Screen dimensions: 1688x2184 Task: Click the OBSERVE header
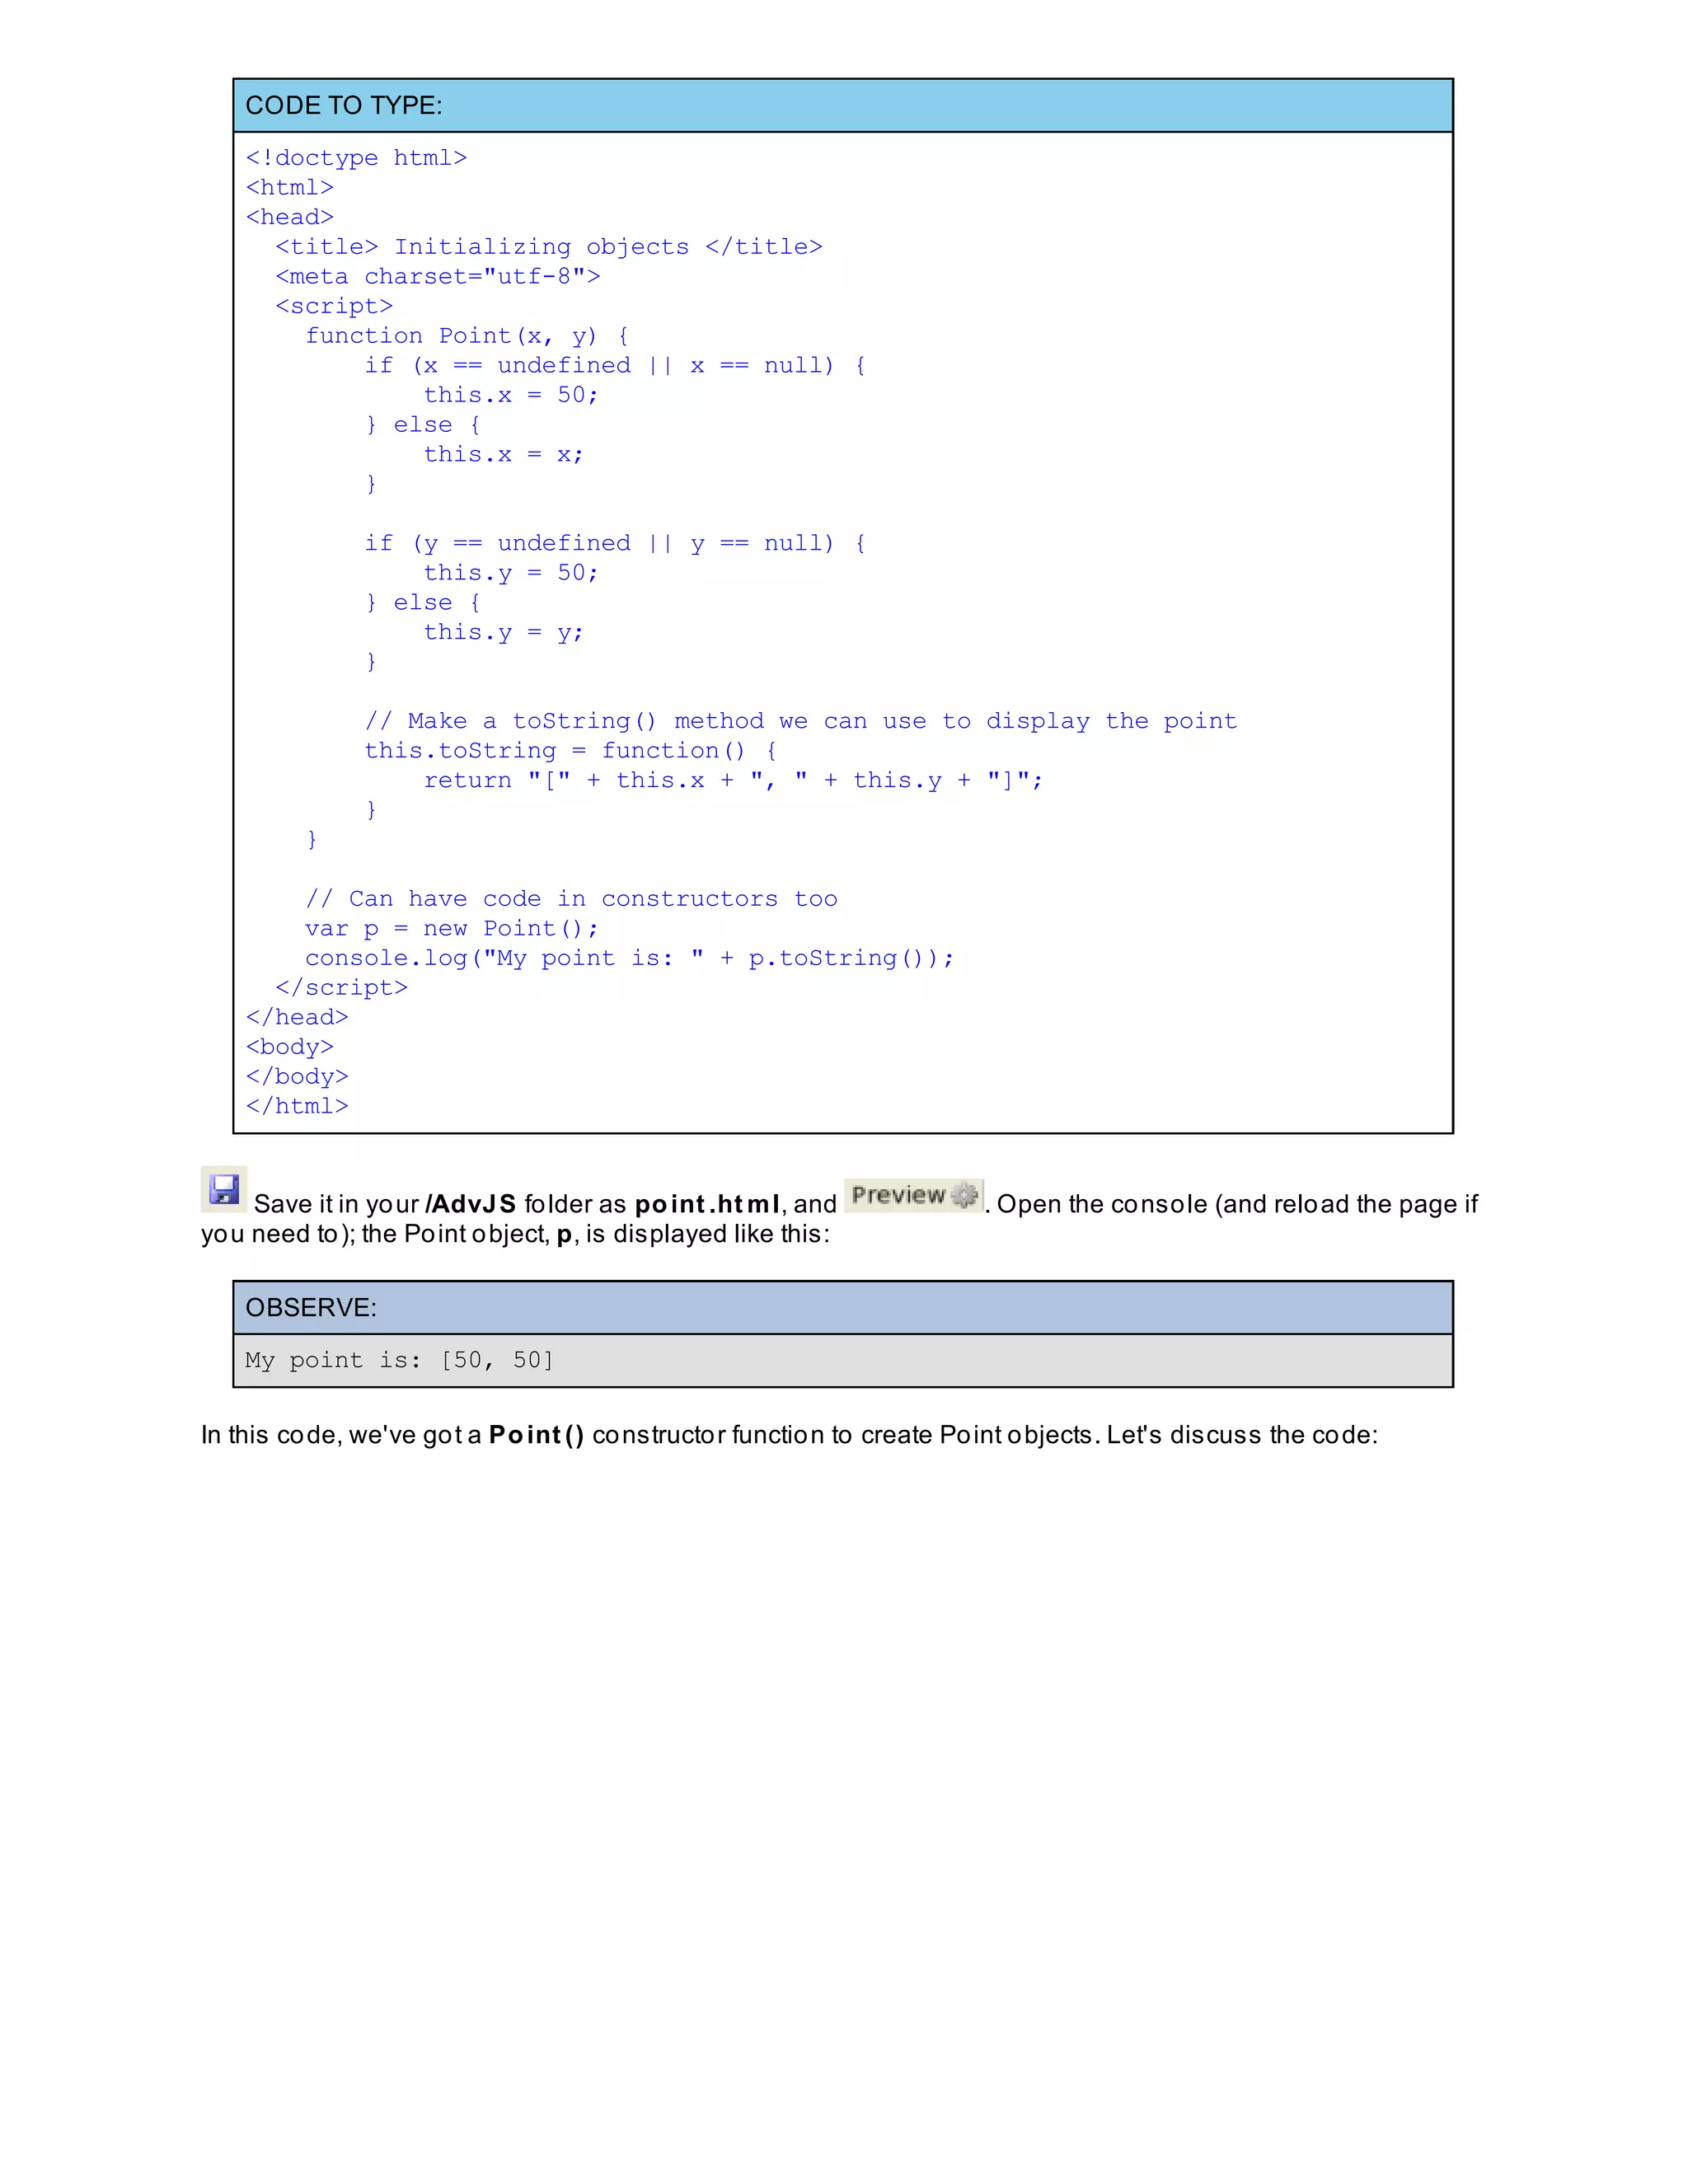[x=843, y=1307]
